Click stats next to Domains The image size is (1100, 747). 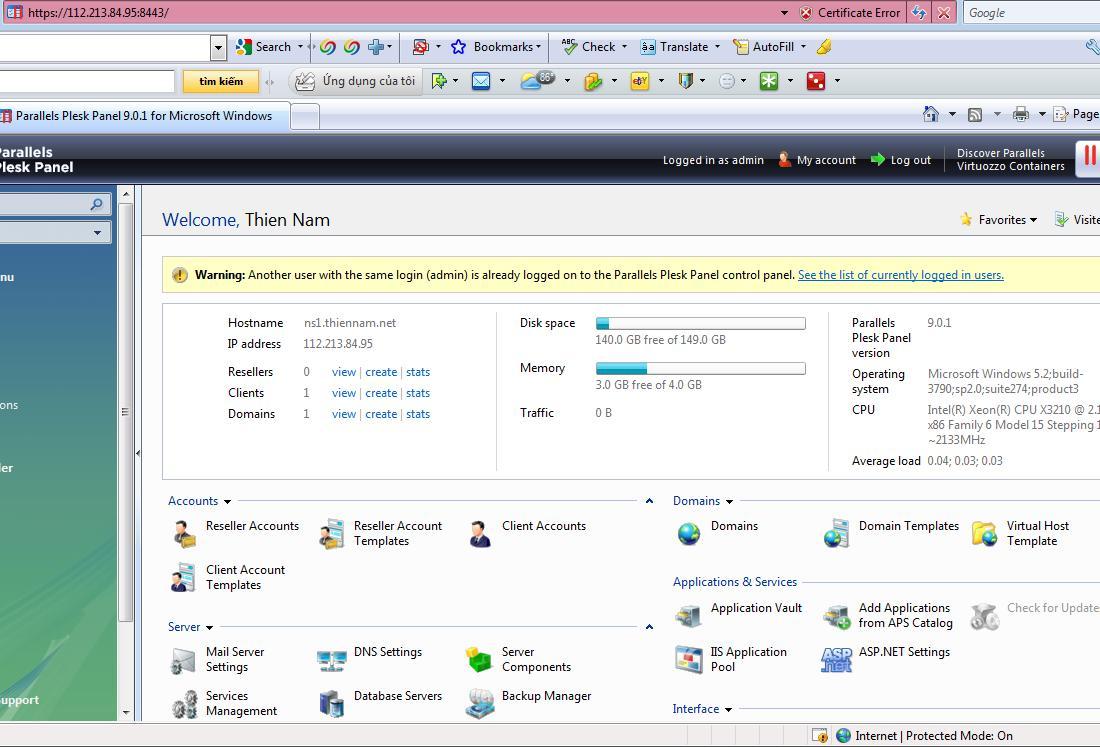(418, 415)
